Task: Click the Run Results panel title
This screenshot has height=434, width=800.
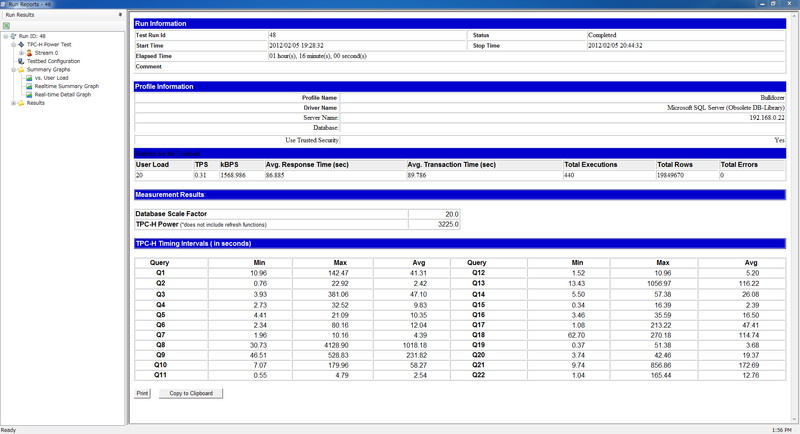Action: [20, 15]
